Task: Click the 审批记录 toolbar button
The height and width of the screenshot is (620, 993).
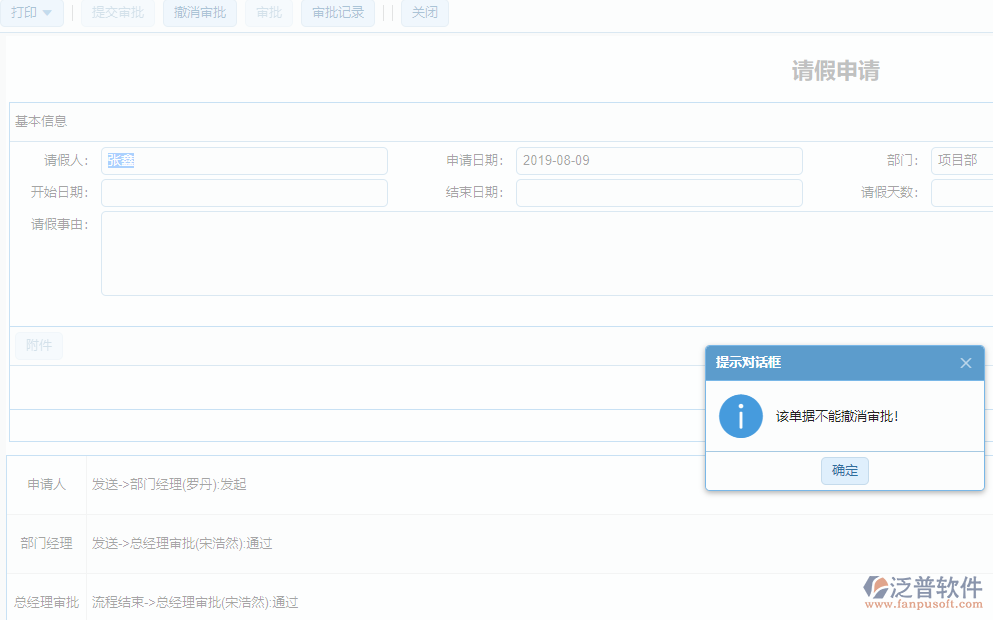Action: click(x=337, y=13)
